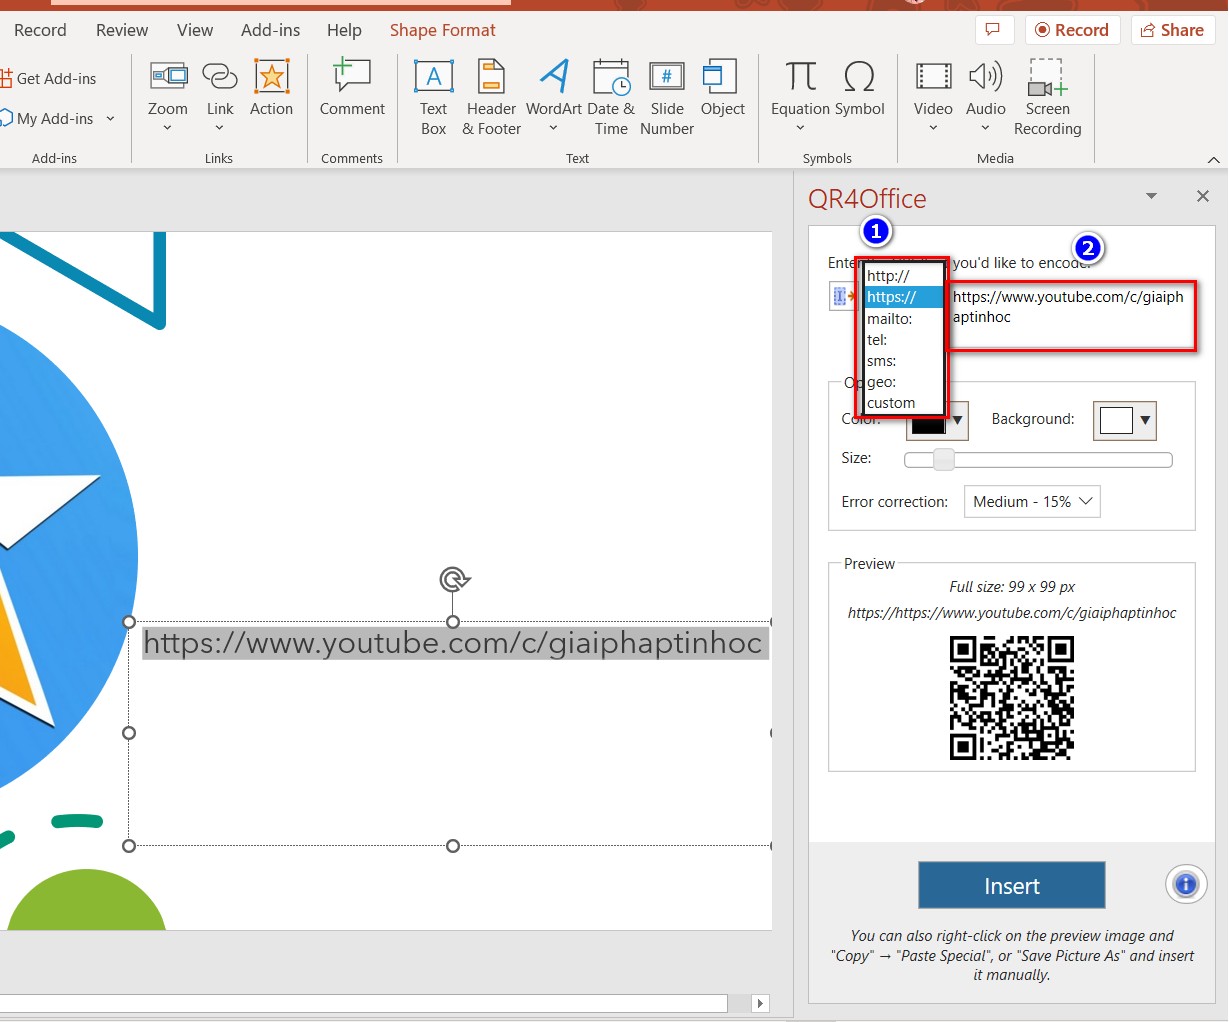Insert a Video

tap(933, 96)
